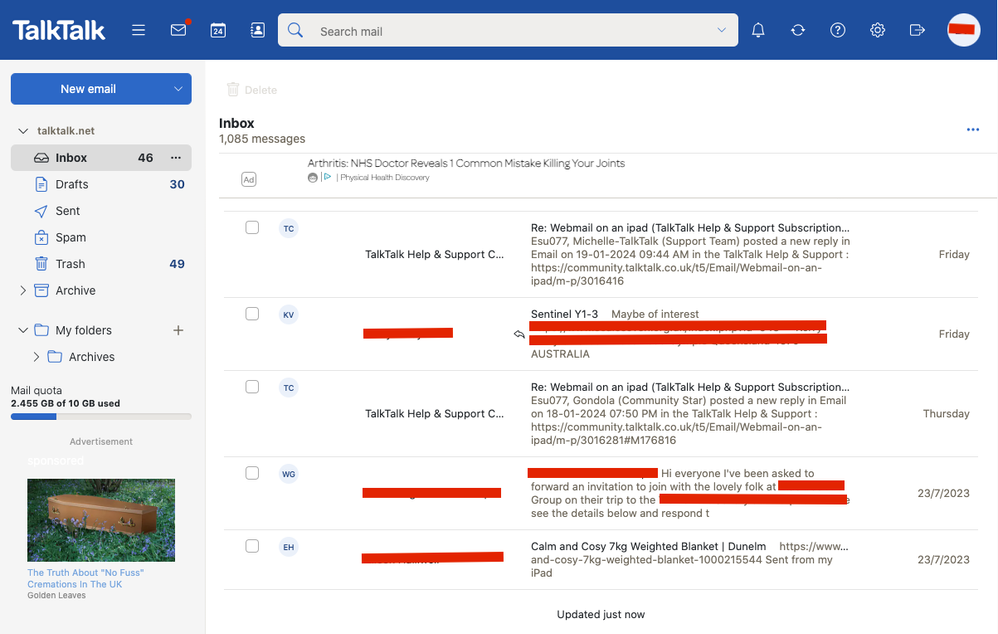The image size is (998, 634).
Task: Open the contacts address book icon
Action: click(x=258, y=30)
